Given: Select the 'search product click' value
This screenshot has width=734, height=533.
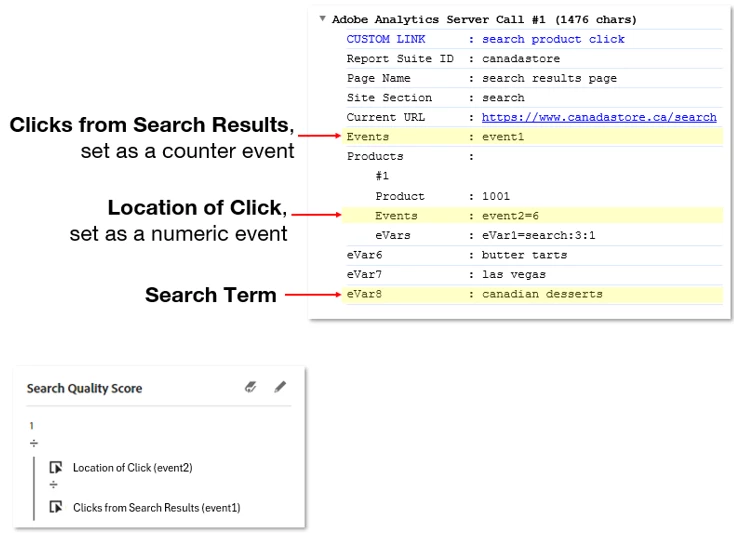Looking at the screenshot, I should (x=553, y=39).
